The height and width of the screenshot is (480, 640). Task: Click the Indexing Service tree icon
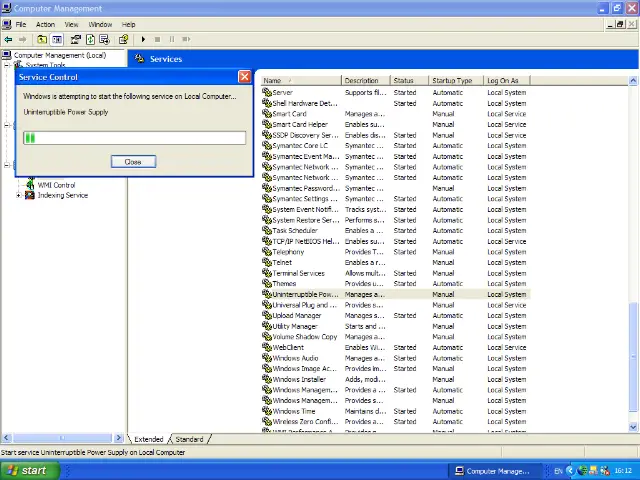click(x=30, y=195)
